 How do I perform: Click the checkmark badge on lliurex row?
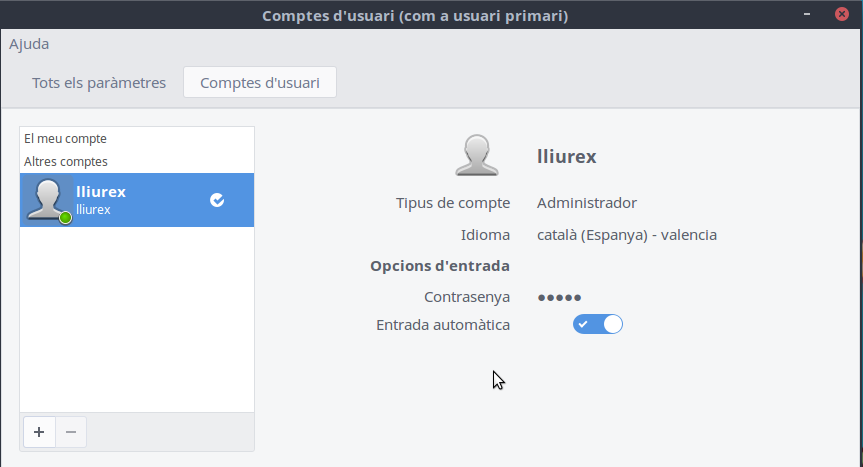[x=217, y=200]
